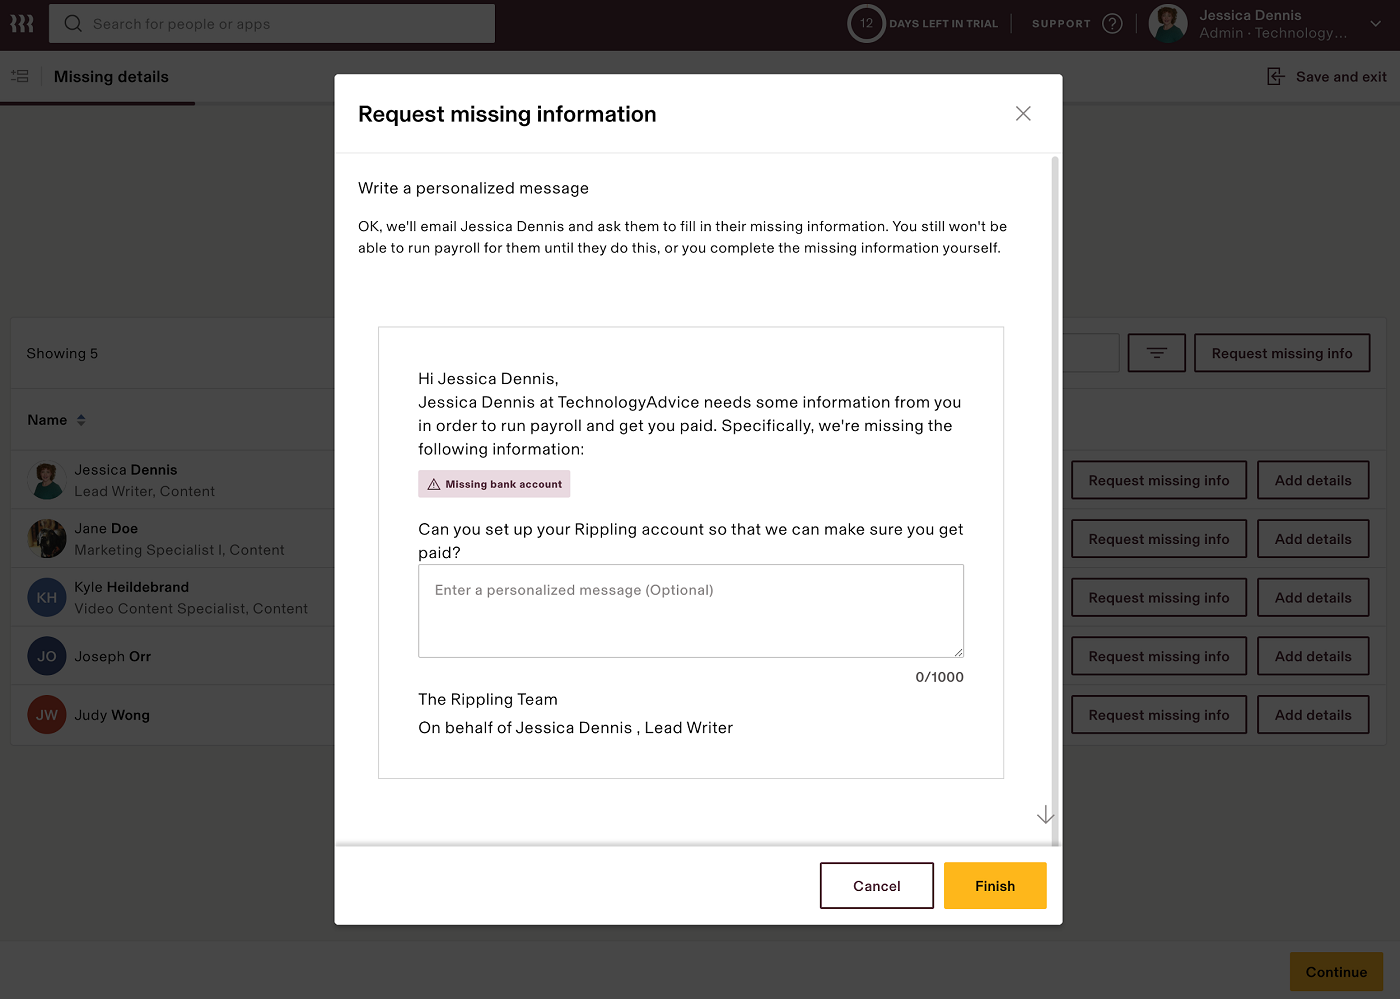Open the support help question icon
Viewport: 1400px width, 999px height.
[1112, 23]
